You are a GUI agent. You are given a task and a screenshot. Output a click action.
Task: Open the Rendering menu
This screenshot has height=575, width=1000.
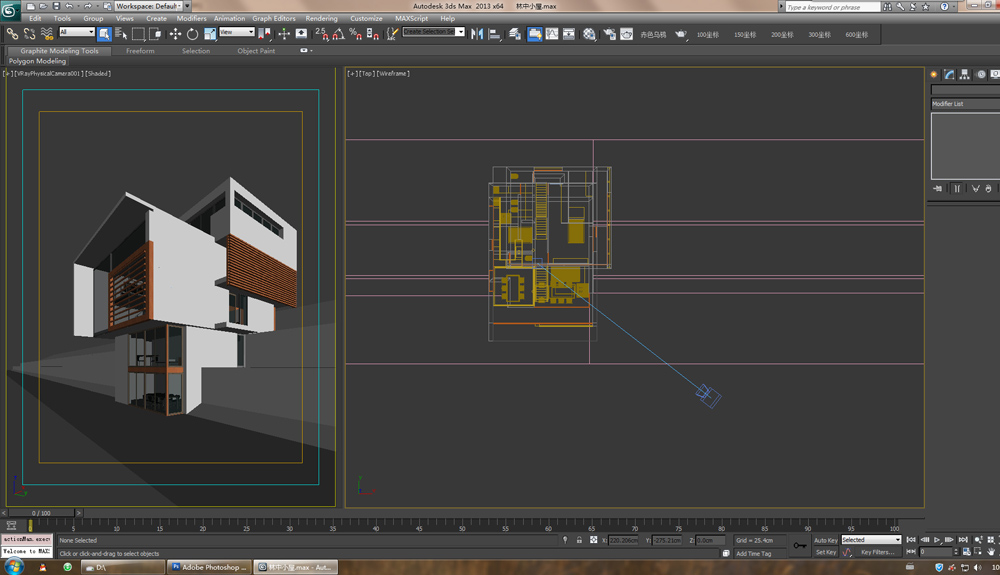[321, 18]
